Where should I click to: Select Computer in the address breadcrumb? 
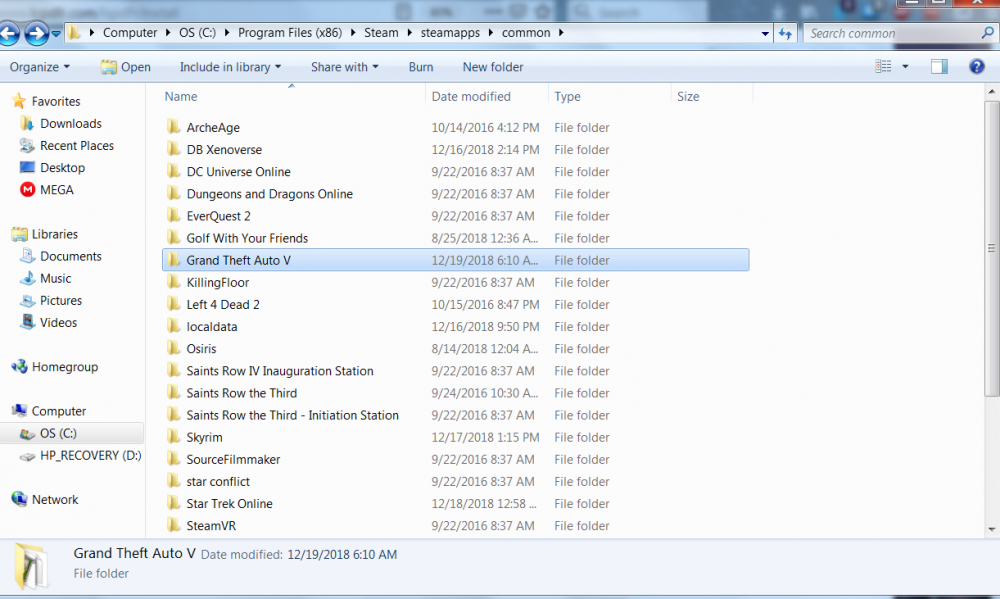130,33
